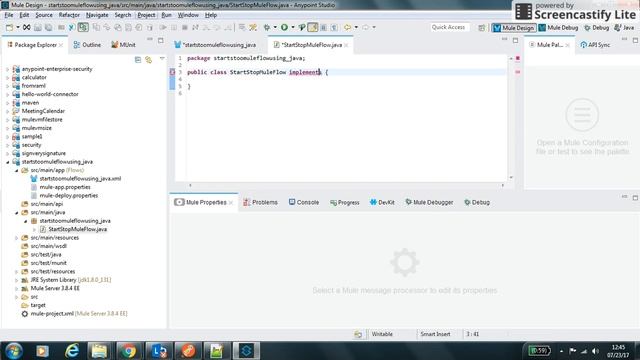Image resolution: width=640 pixels, height=360 pixels.
Task: Click the show source status bar icon
Action: click(x=358, y=334)
